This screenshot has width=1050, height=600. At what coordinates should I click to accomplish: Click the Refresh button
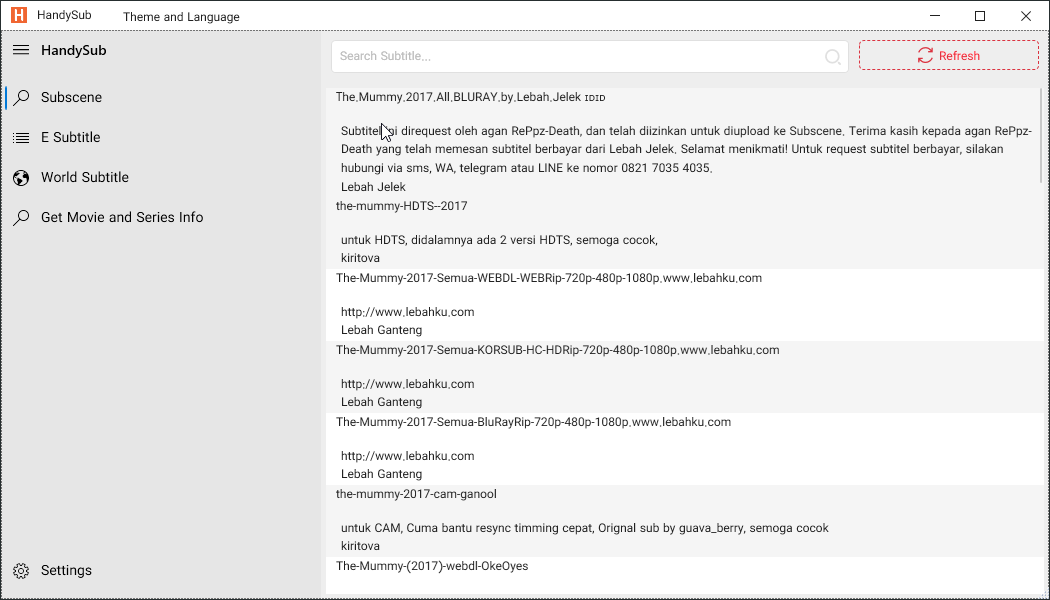[x=947, y=55]
